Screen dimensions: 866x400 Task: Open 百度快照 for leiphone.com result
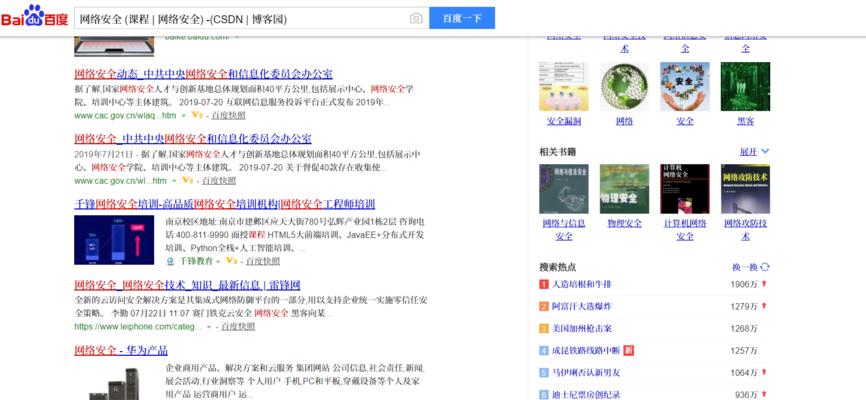pyautogui.click(x=238, y=327)
